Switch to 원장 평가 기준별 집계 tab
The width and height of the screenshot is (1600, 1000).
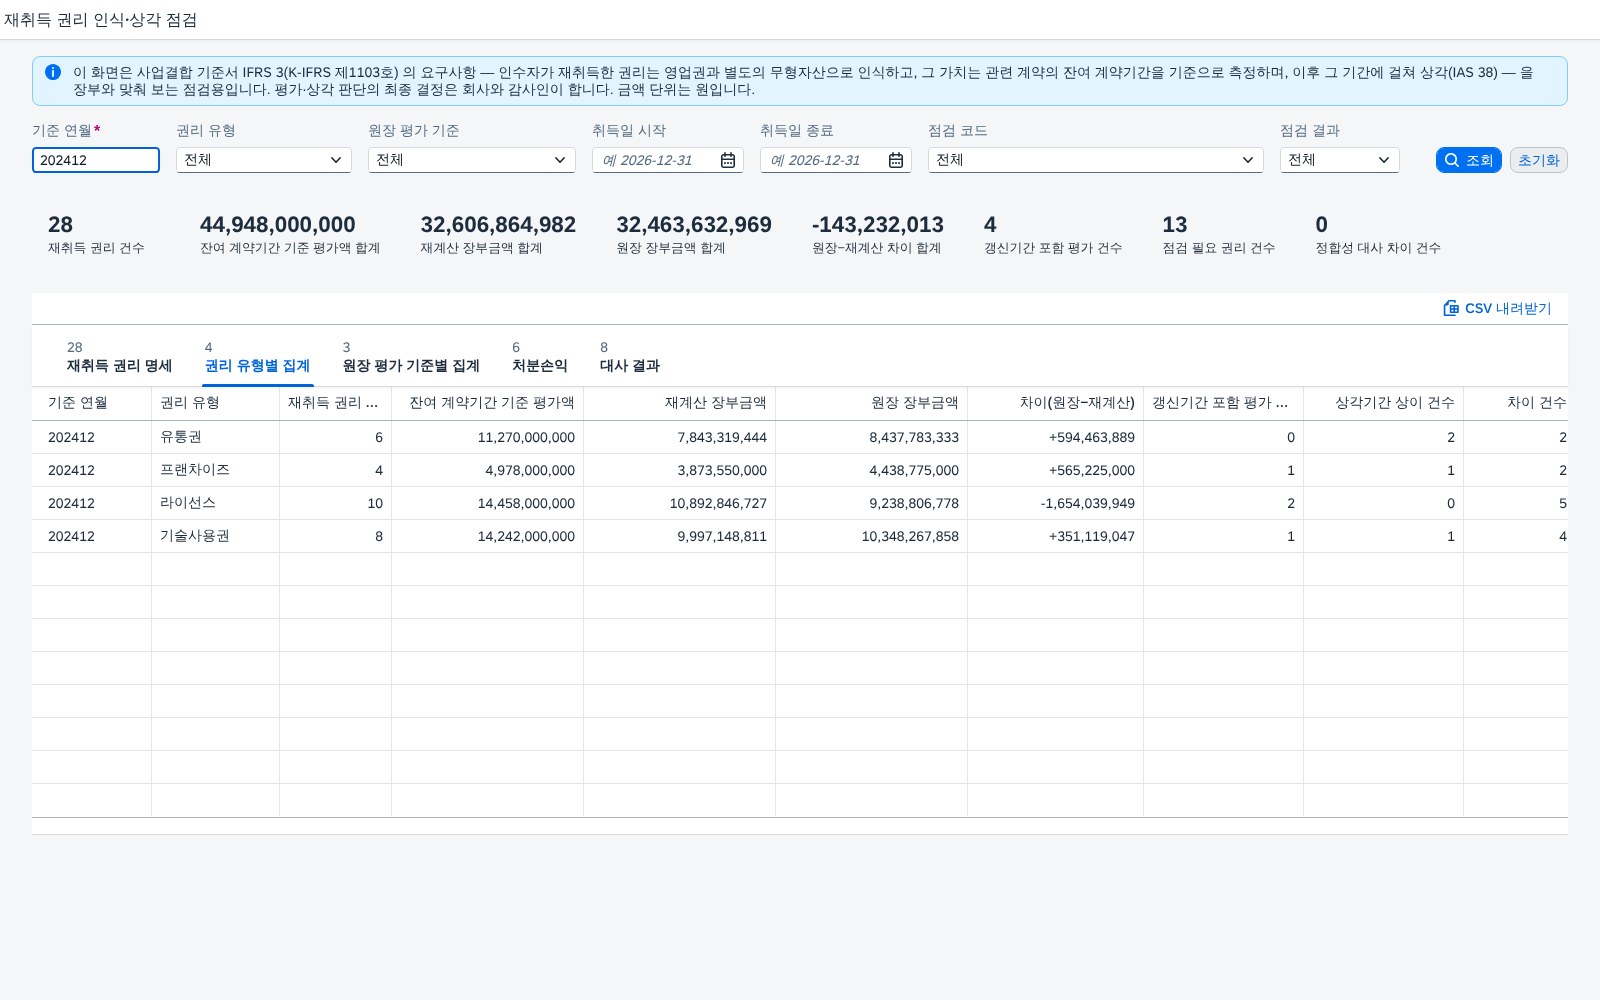411,358
